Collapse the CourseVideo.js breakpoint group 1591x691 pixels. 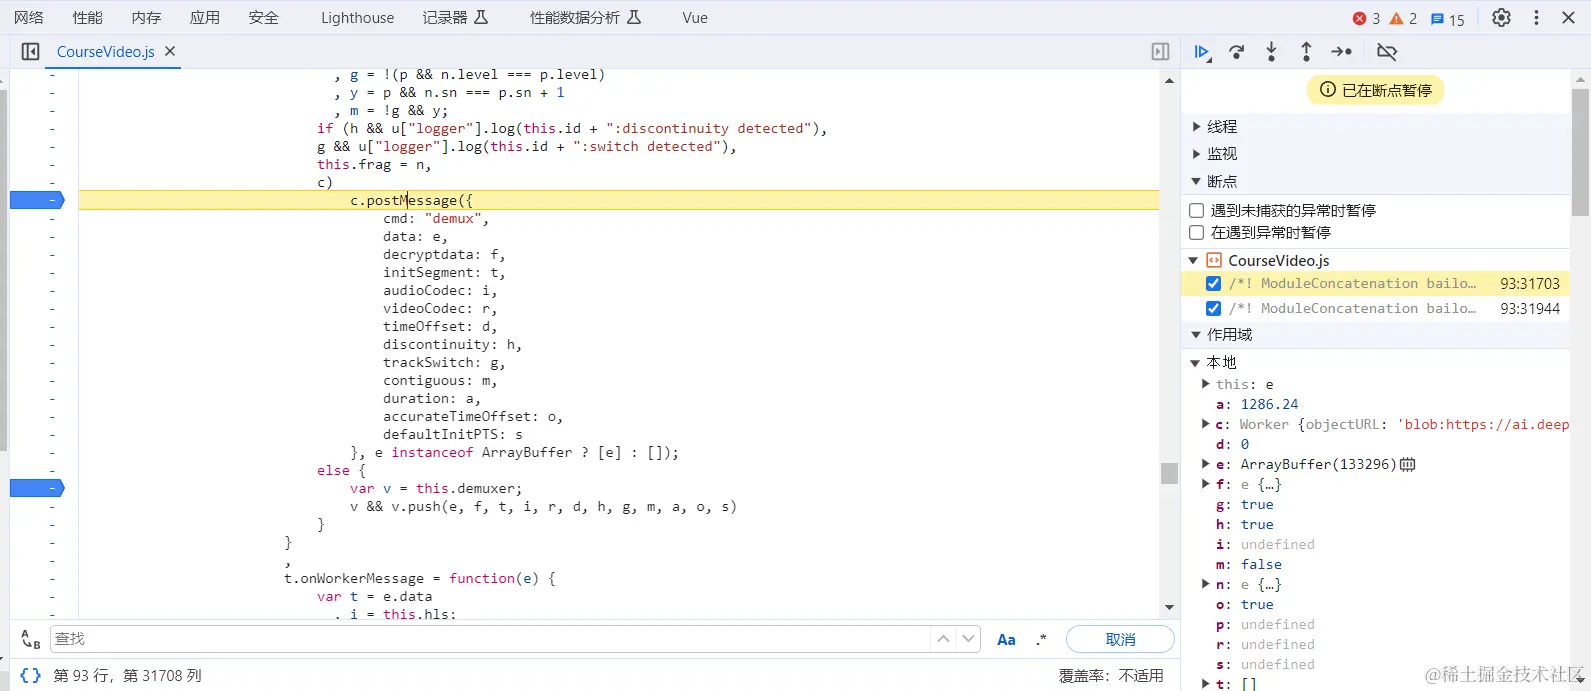click(1193, 260)
